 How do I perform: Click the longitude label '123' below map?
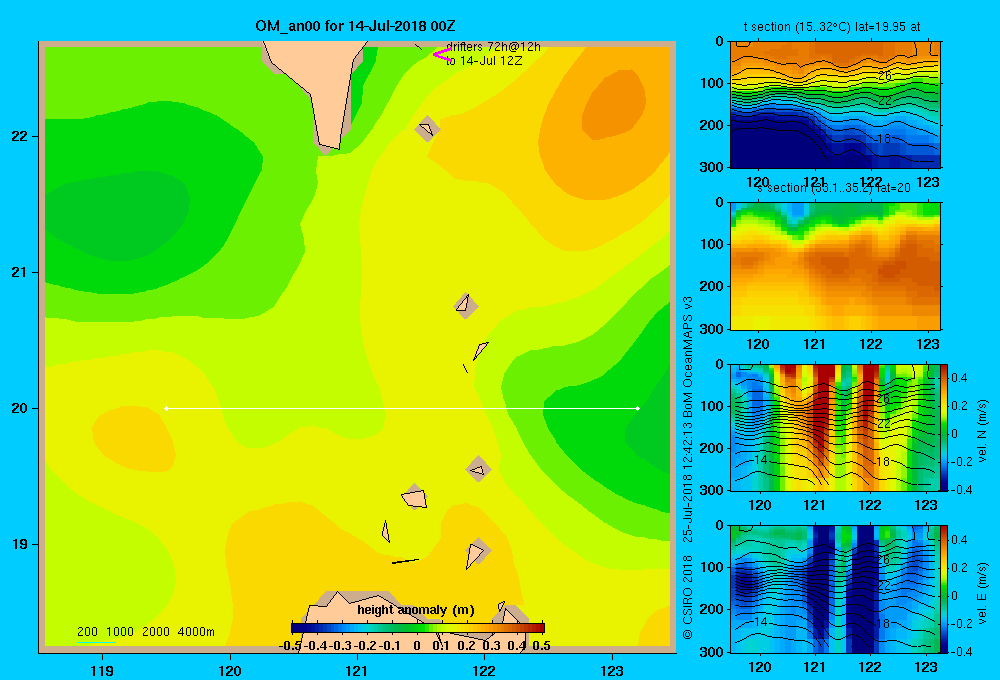click(612, 670)
